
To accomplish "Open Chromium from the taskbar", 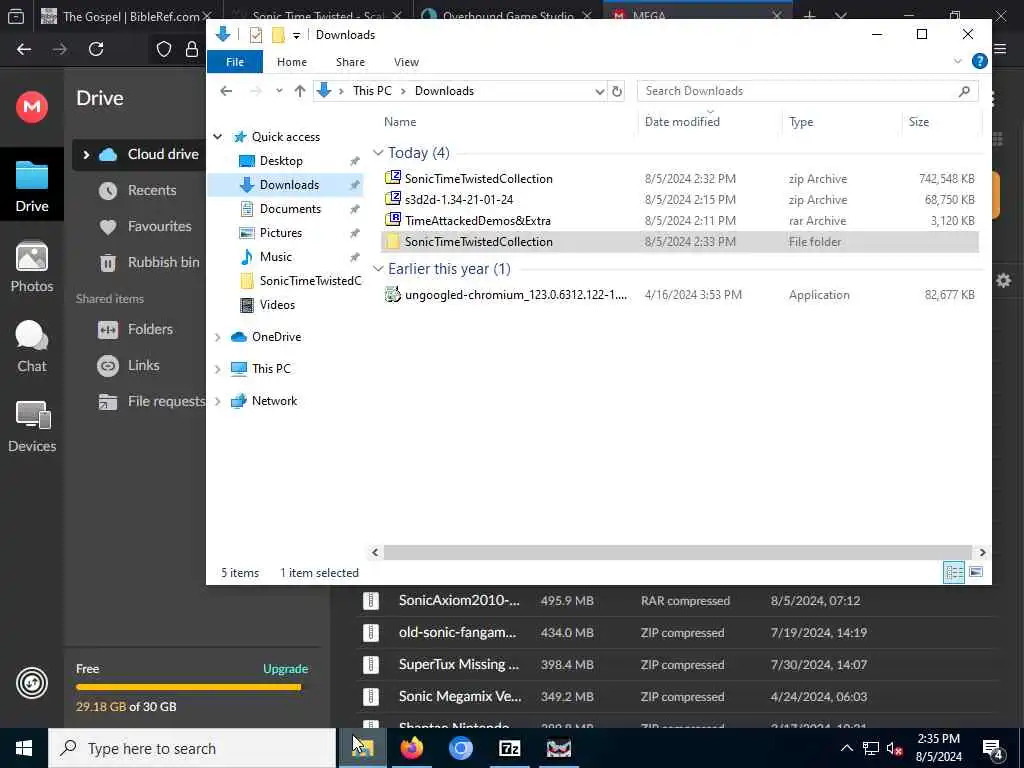I will [460, 748].
